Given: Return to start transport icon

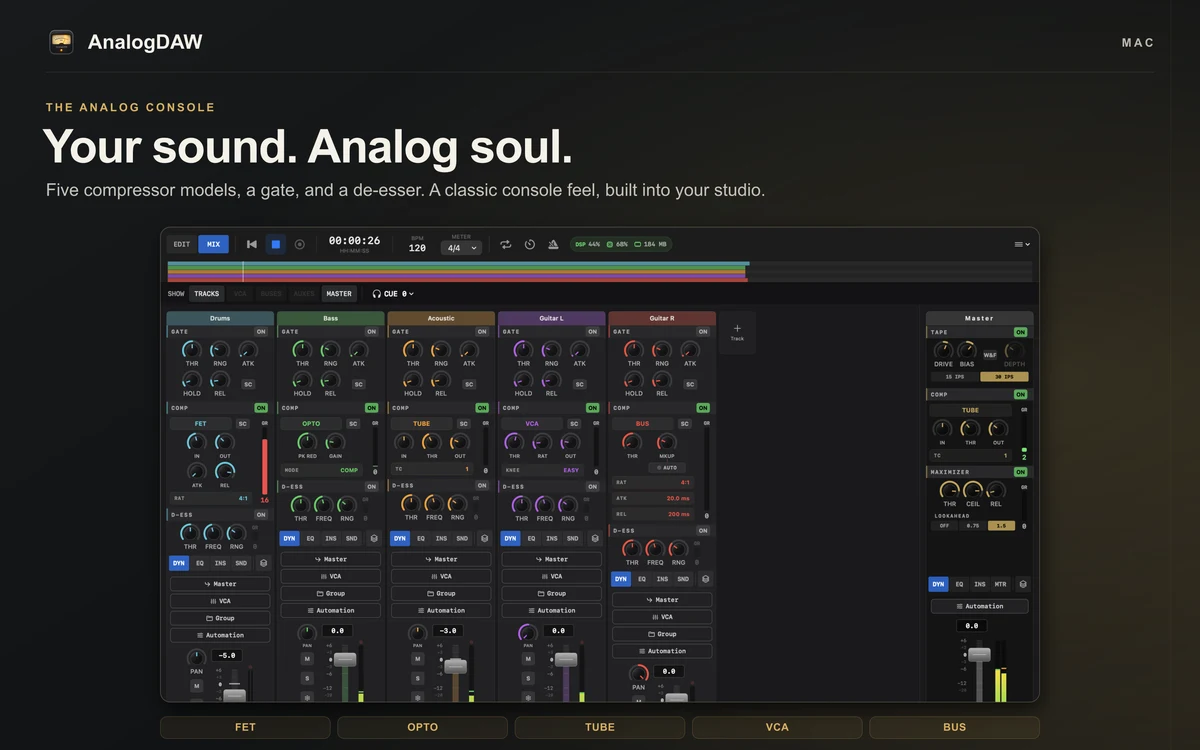Looking at the screenshot, I should pos(252,244).
